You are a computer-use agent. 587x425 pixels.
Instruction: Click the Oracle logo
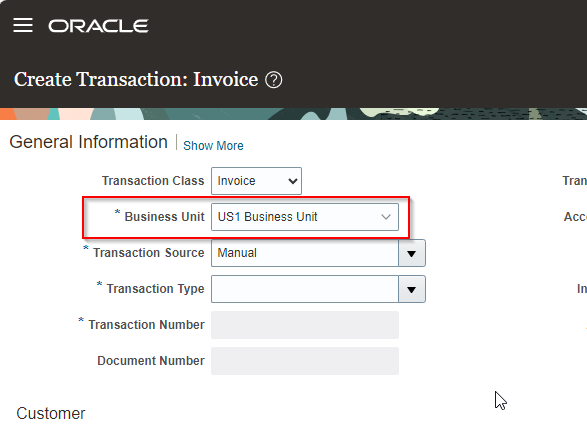click(98, 26)
